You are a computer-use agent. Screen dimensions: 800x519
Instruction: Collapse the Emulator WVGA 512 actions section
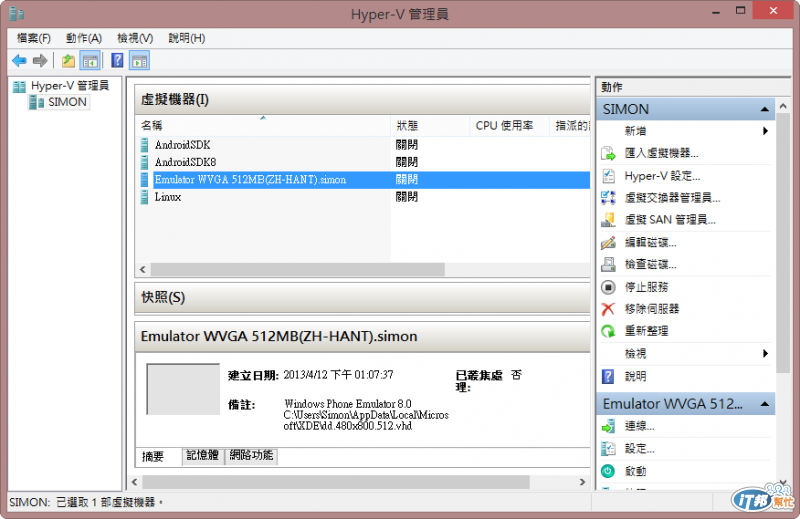[764, 404]
